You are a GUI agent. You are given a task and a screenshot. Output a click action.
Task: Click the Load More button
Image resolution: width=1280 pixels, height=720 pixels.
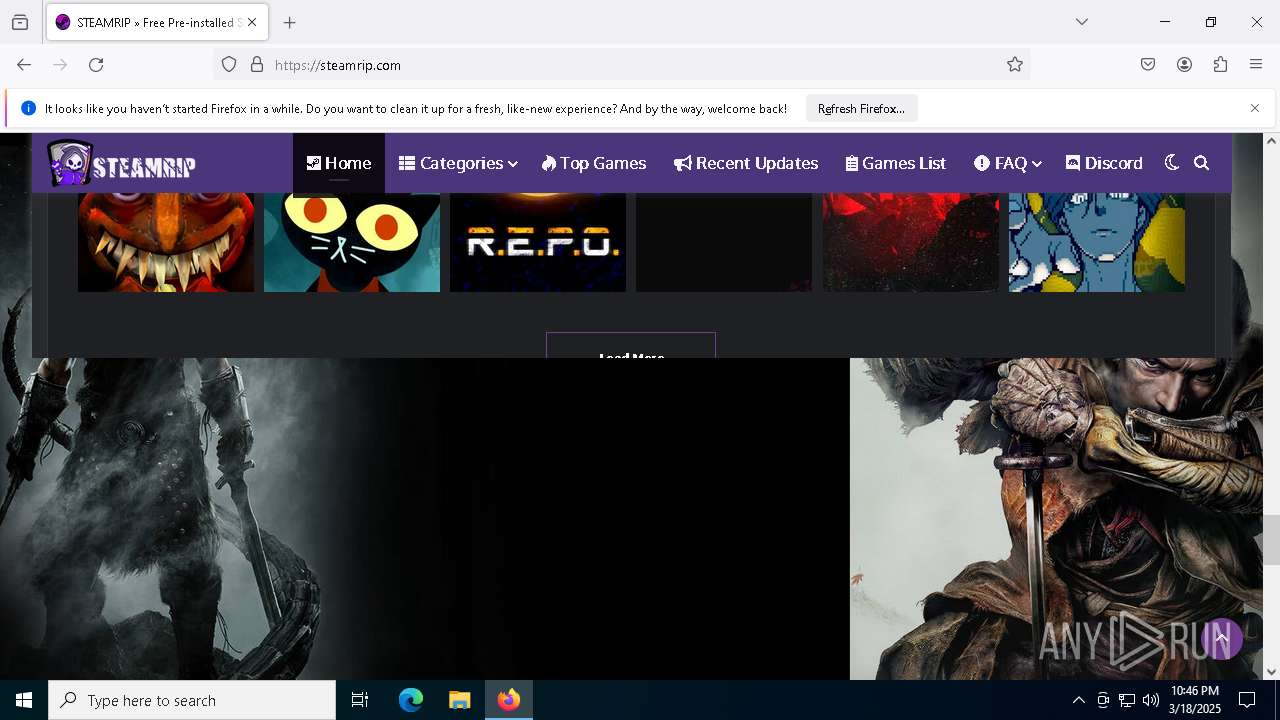pyautogui.click(x=631, y=345)
